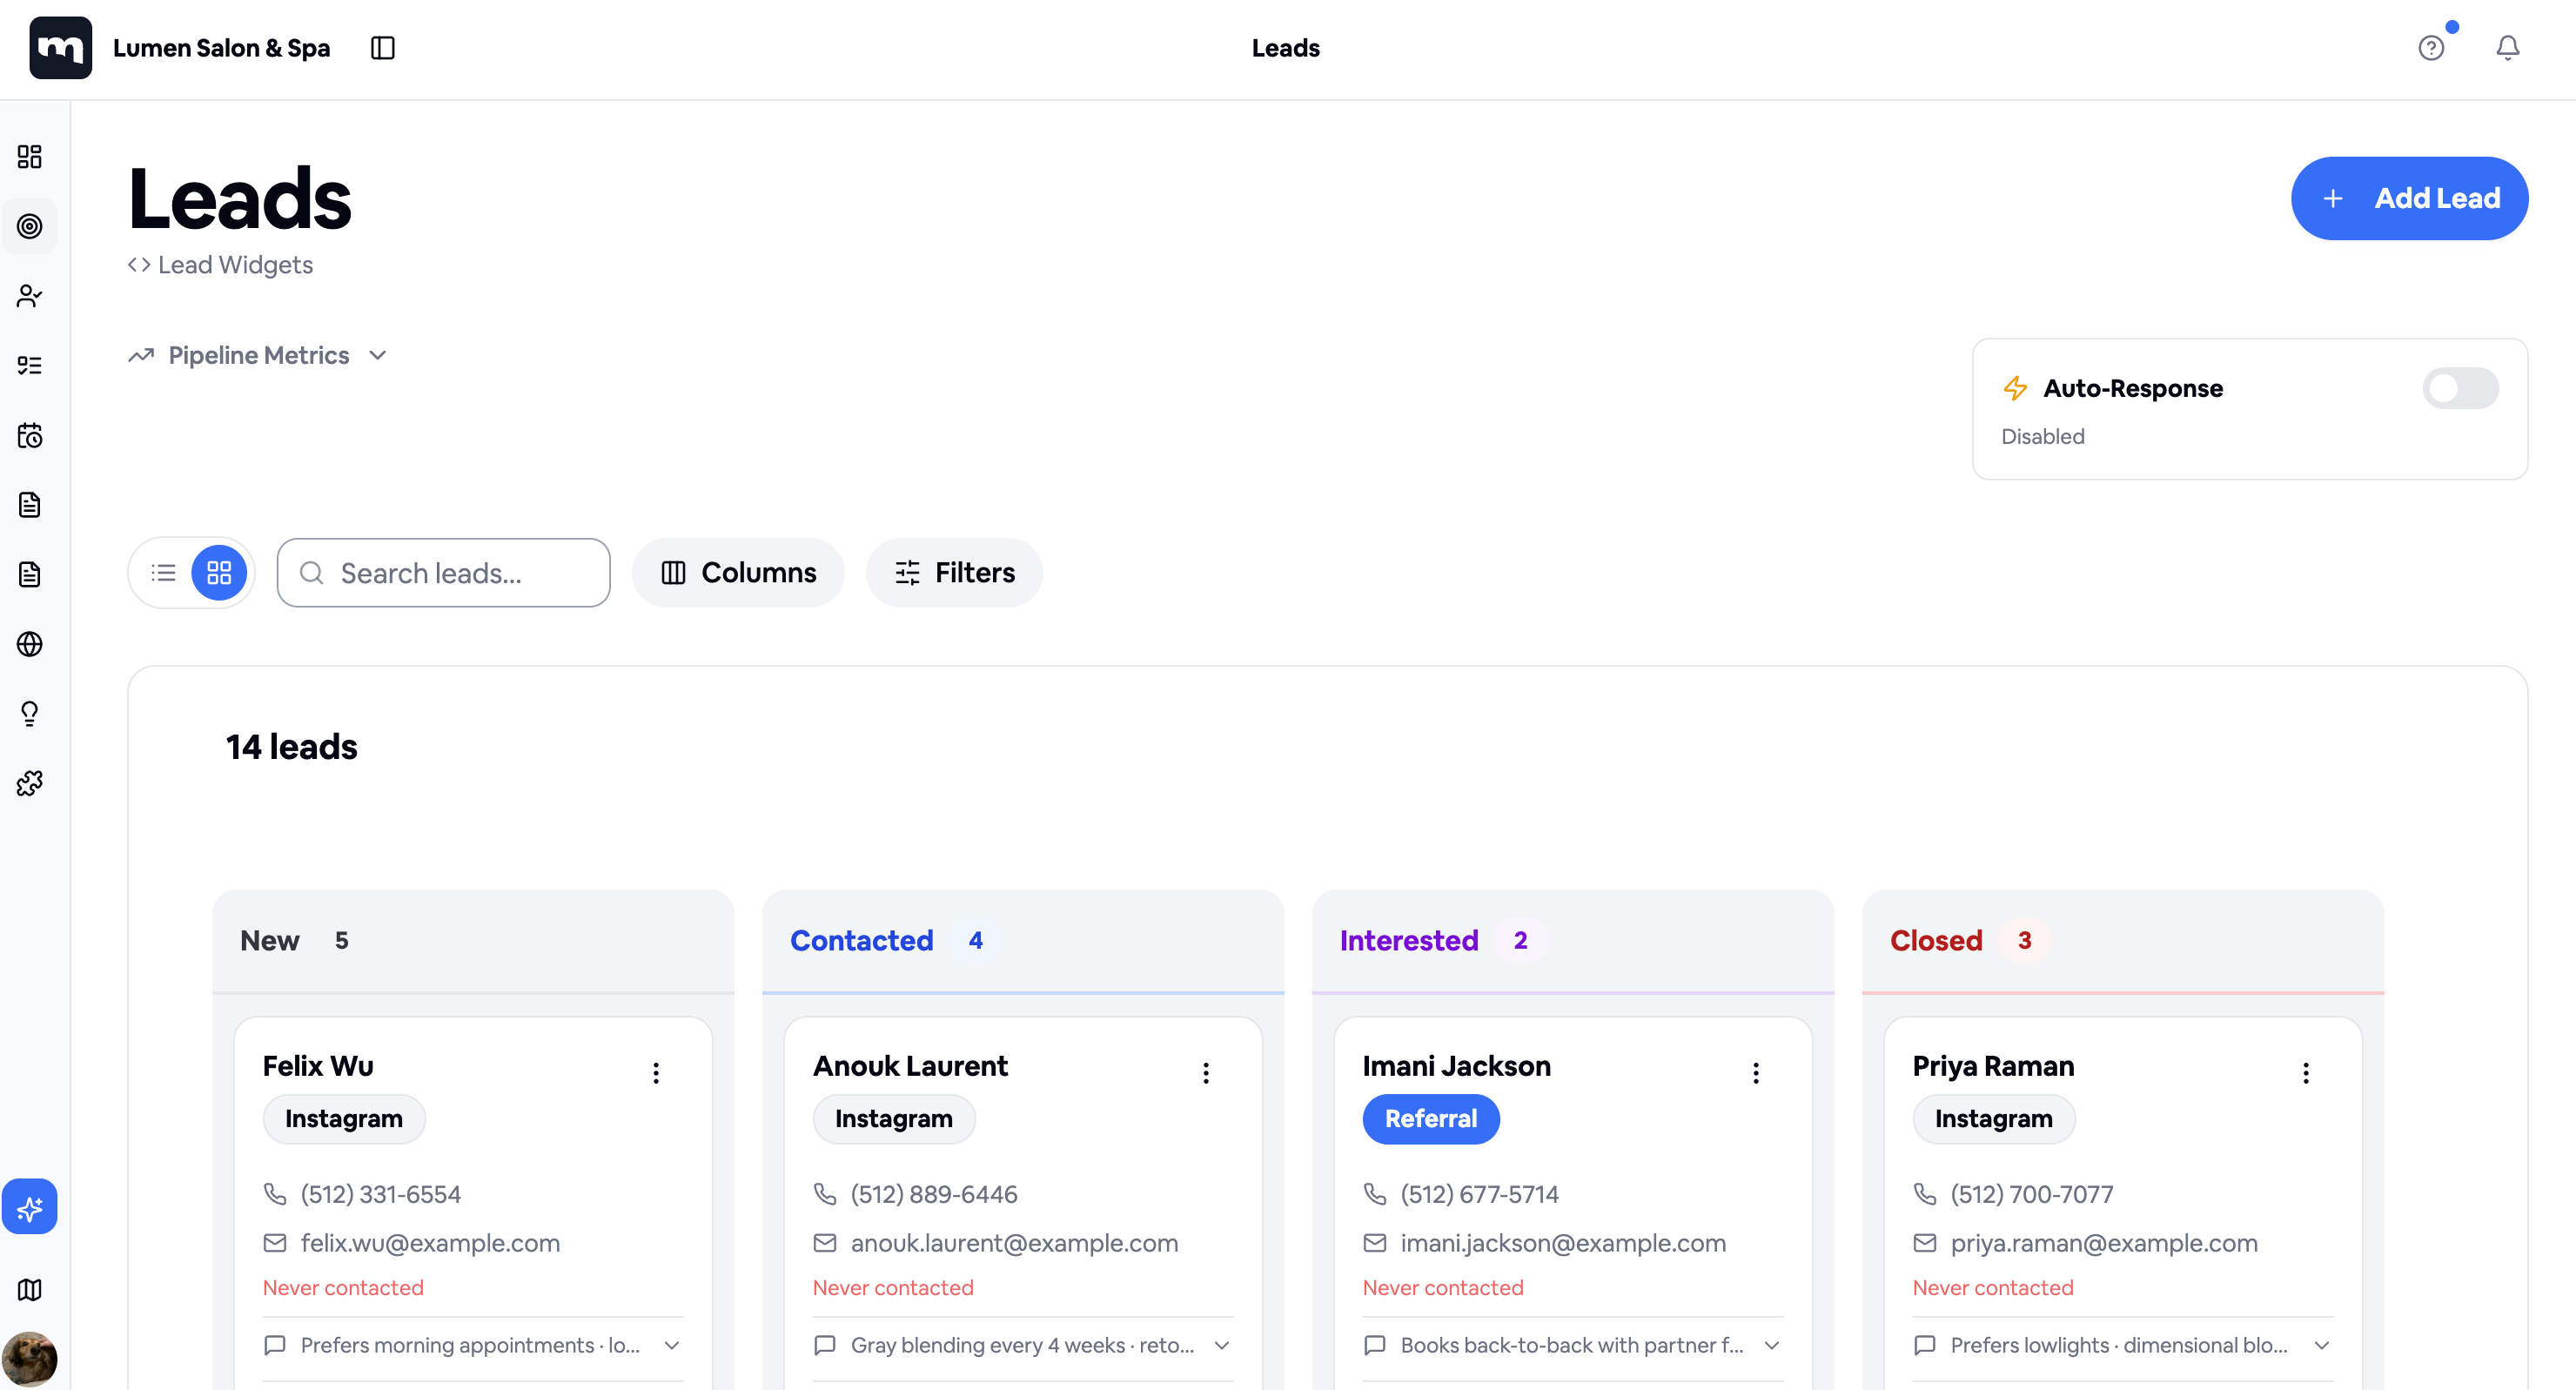2576x1390 pixels.
Task: Open the globe website icon in sidebar
Action: (x=30, y=644)
